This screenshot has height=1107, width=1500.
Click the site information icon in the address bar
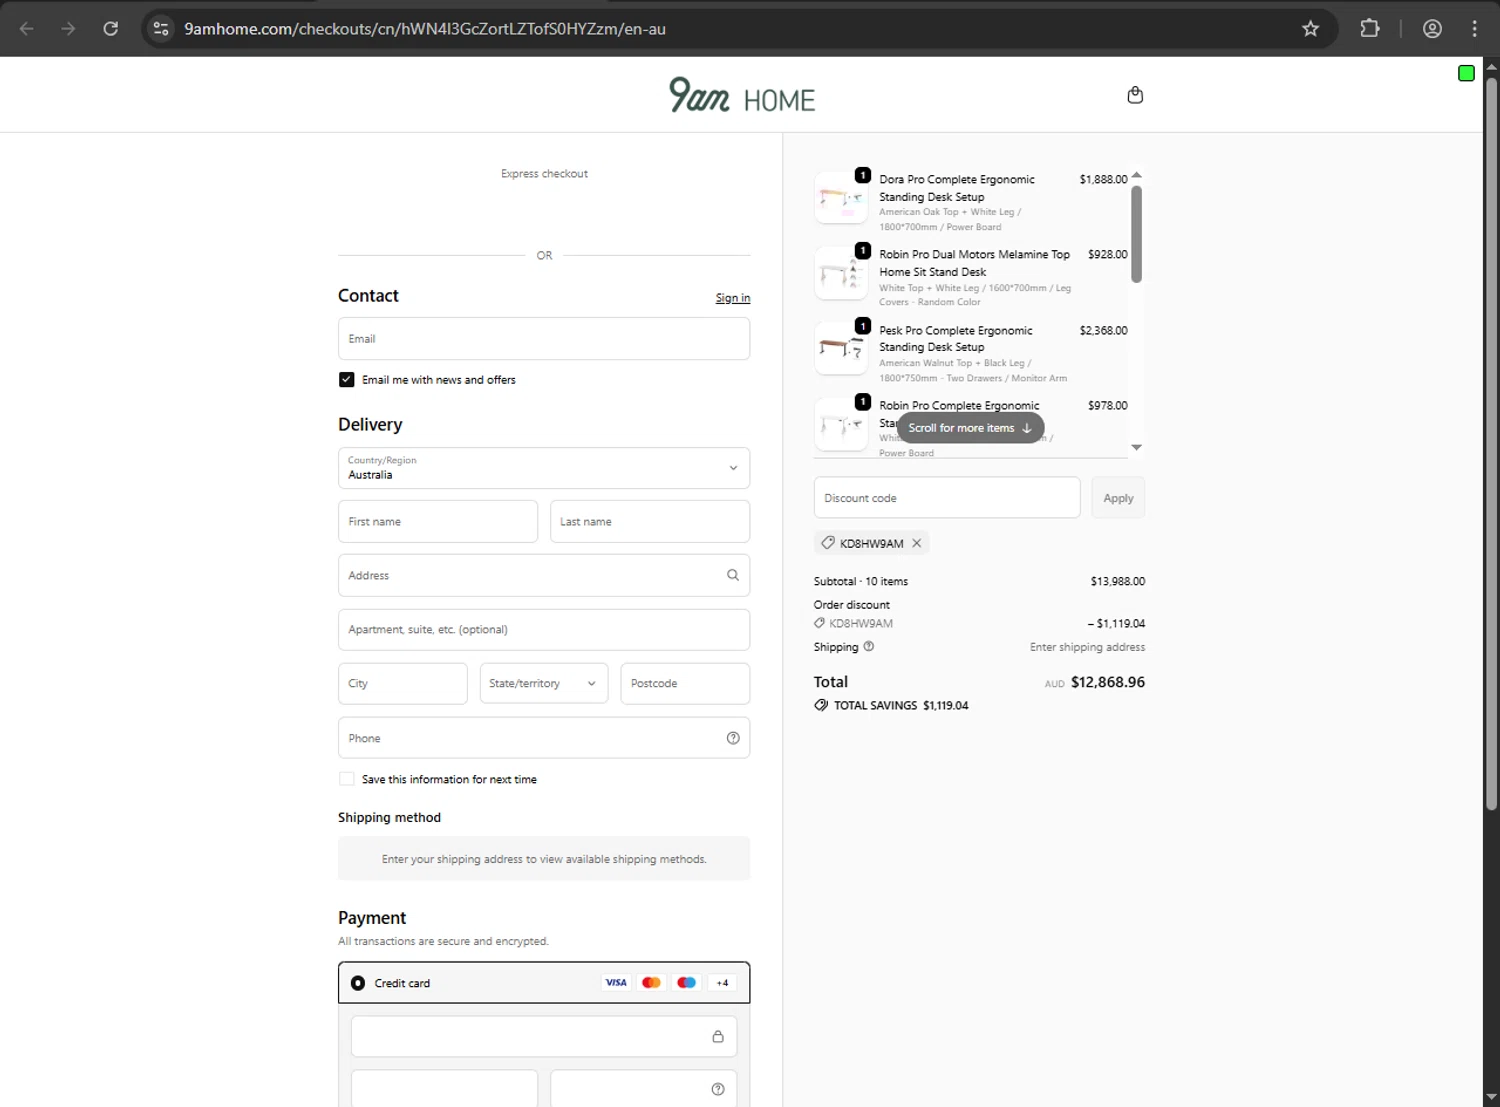coord(161,28)
